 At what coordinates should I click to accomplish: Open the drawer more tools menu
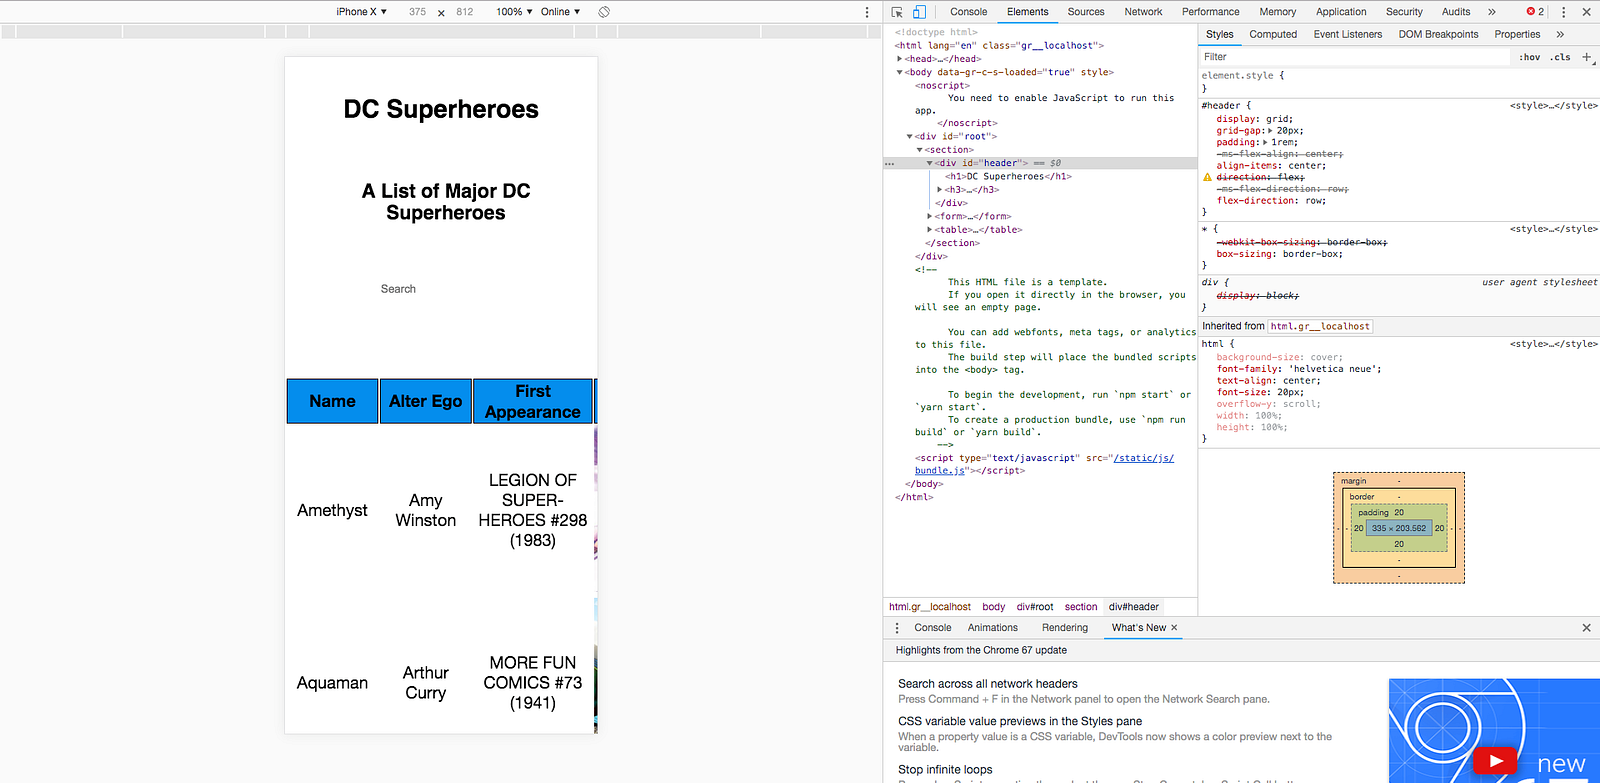coord(897,628)
